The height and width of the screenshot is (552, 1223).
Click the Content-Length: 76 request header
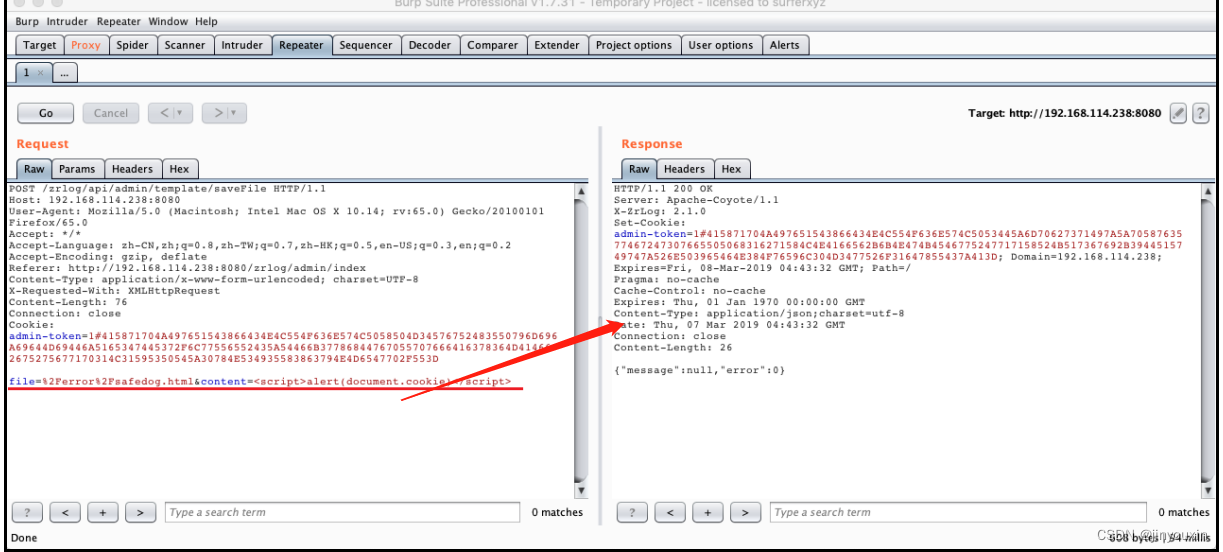tap(68, 301)
